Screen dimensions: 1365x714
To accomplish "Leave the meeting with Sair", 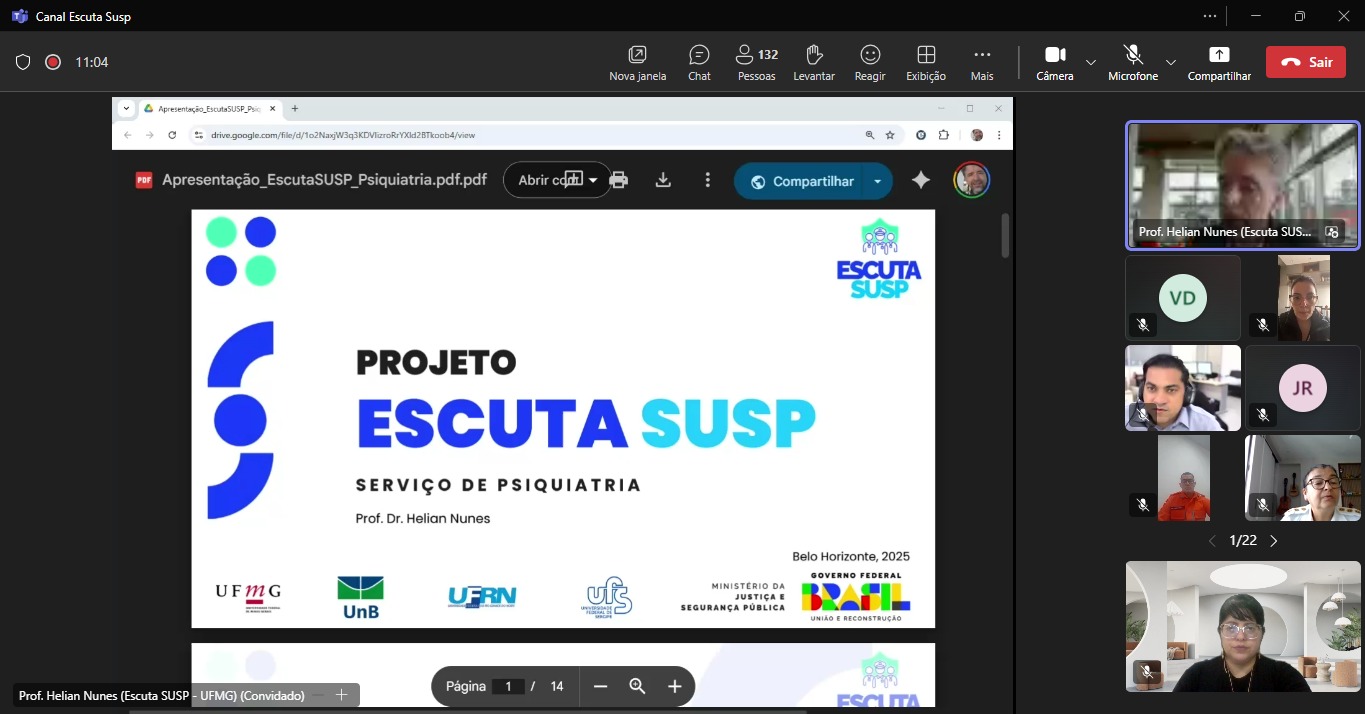I will tap(1306, 62).
